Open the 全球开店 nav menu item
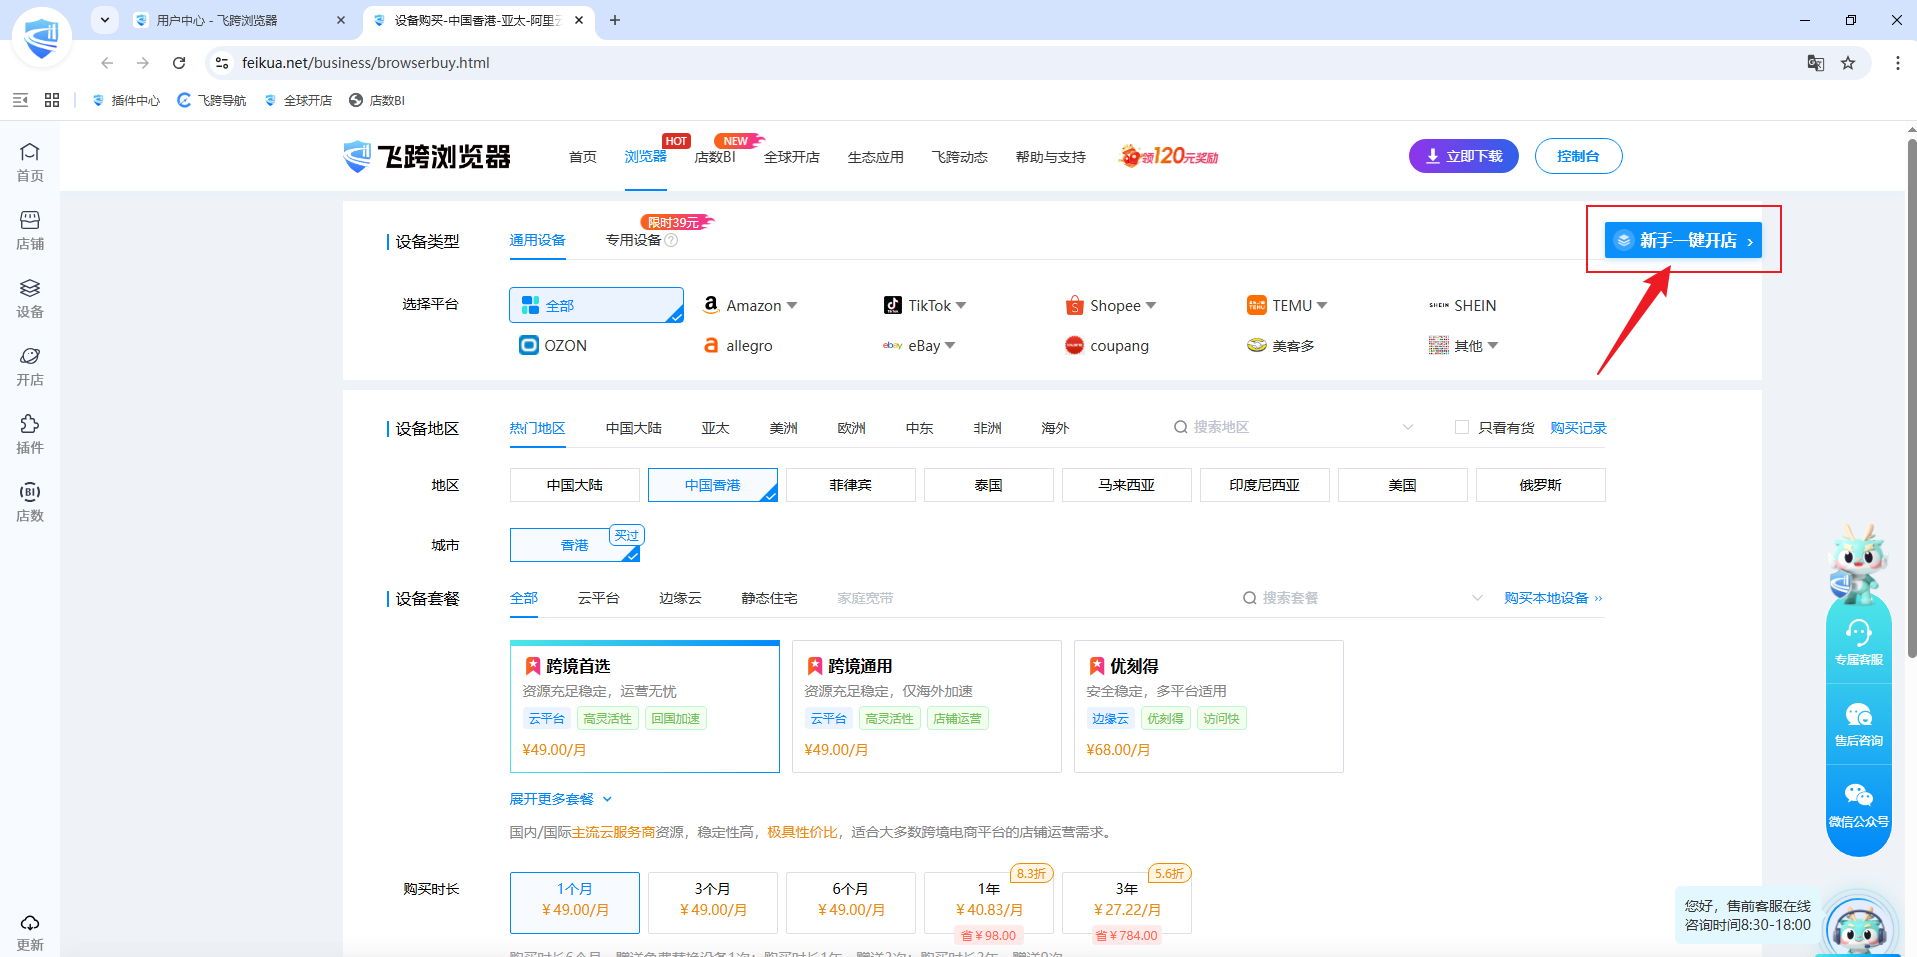 pos(792,157)
